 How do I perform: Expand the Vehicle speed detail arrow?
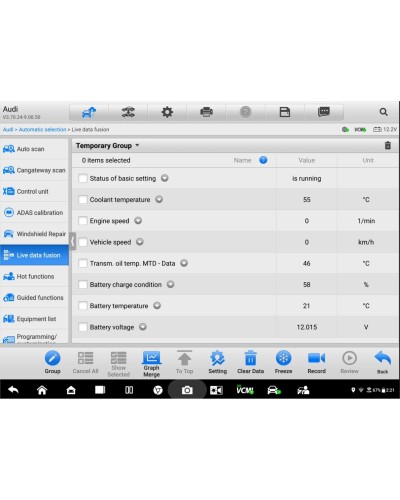(x=140, y=242)
